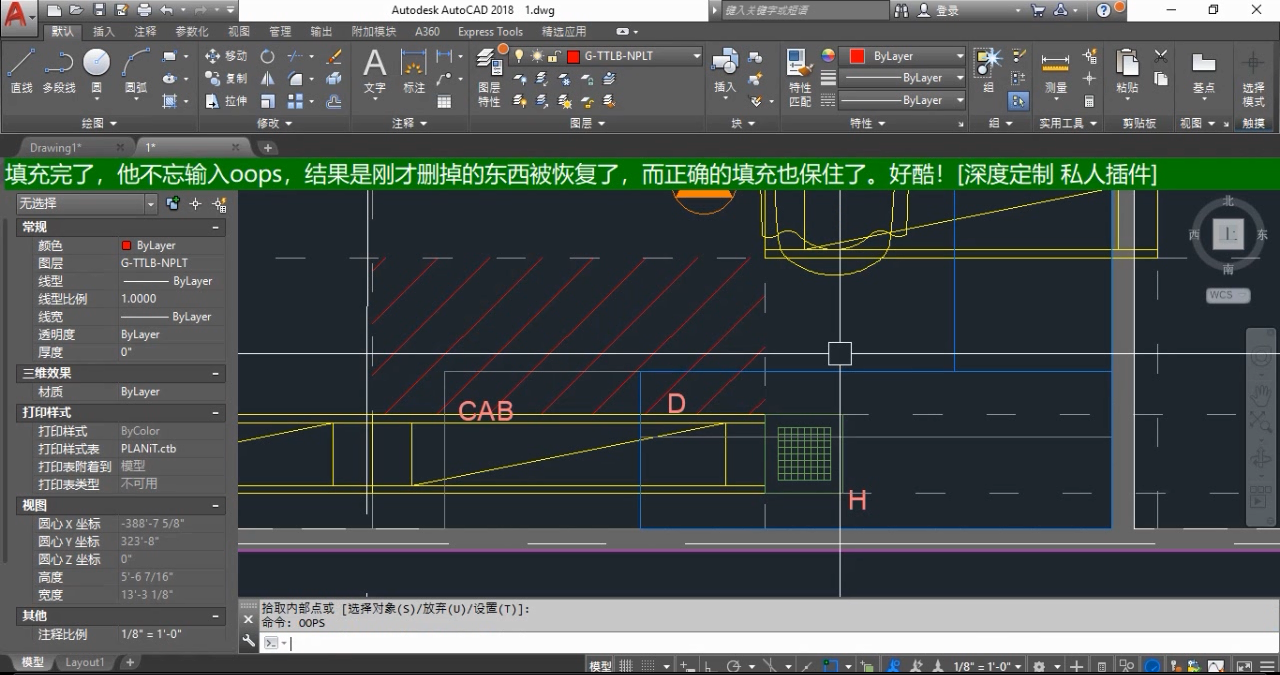1280x675 pixels.
Task: Select the Polyline (多段线) tool
Action: [59, 70]
